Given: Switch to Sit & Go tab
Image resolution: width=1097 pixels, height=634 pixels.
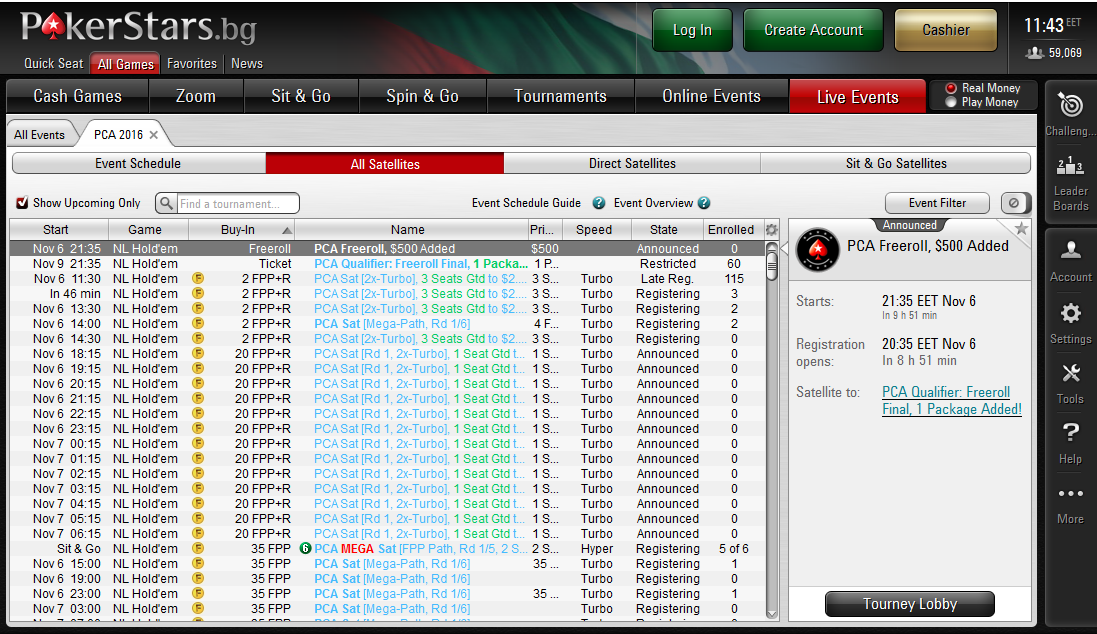Looking at the screenshot, I should pos(301,96).
